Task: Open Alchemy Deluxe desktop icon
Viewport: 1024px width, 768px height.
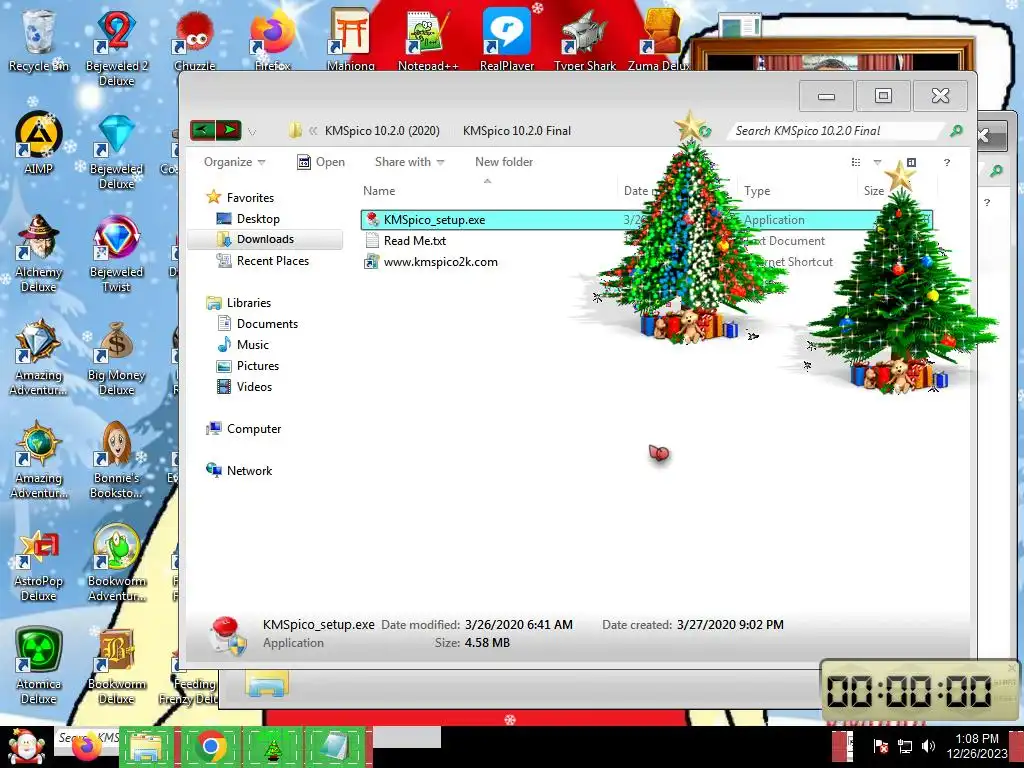Action: [39, 253]
